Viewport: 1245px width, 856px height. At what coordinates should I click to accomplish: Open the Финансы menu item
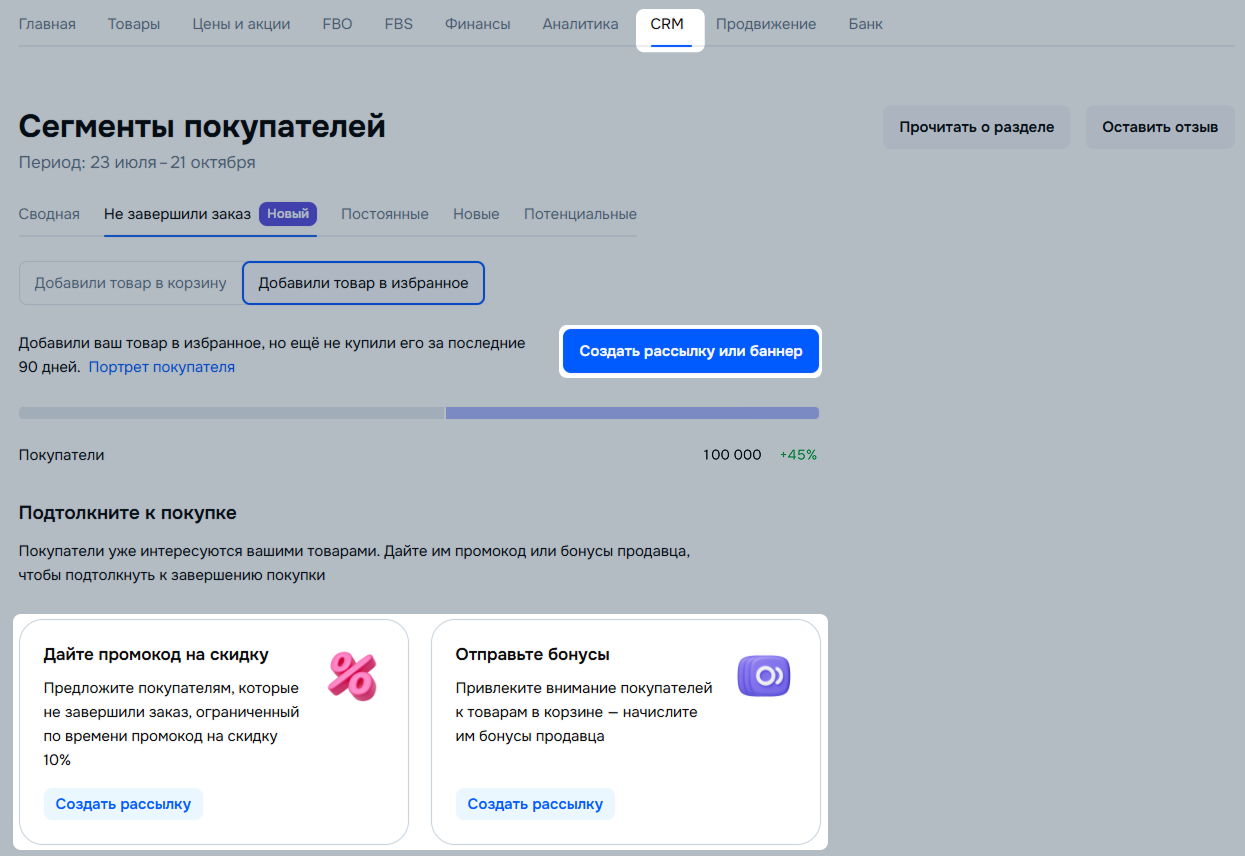(x=477, y=24)
